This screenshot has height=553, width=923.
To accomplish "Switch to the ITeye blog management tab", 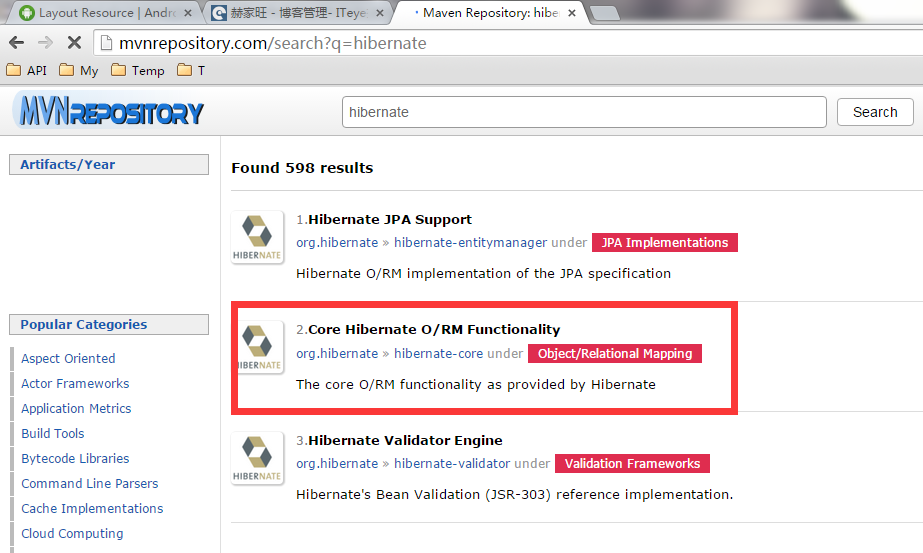I will pyautogui.click(x=298, y=13).
